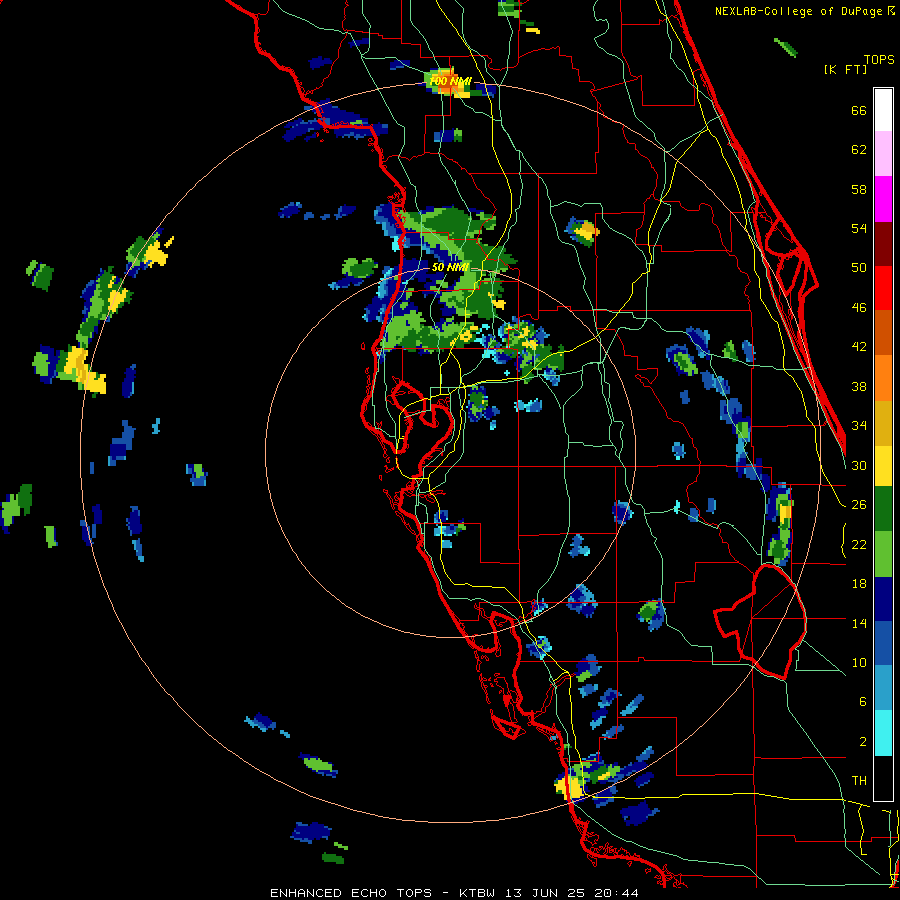Click the '54' legend value
This screenshot has height=900, width=900.
859,228
